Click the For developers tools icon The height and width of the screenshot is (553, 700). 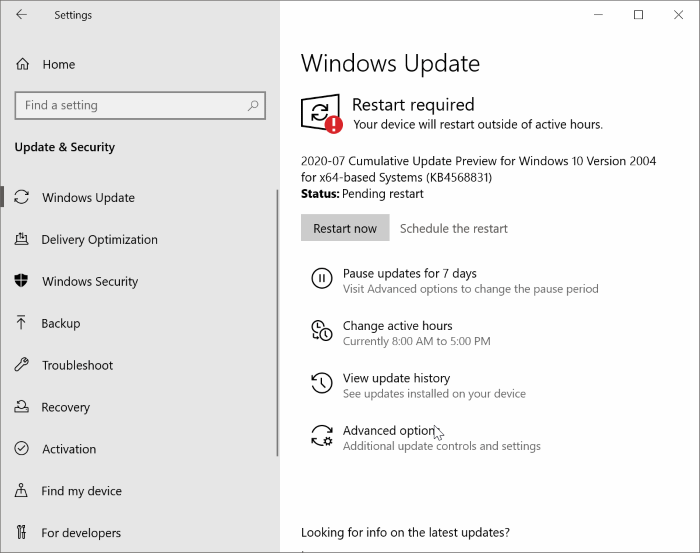[21, 532]
